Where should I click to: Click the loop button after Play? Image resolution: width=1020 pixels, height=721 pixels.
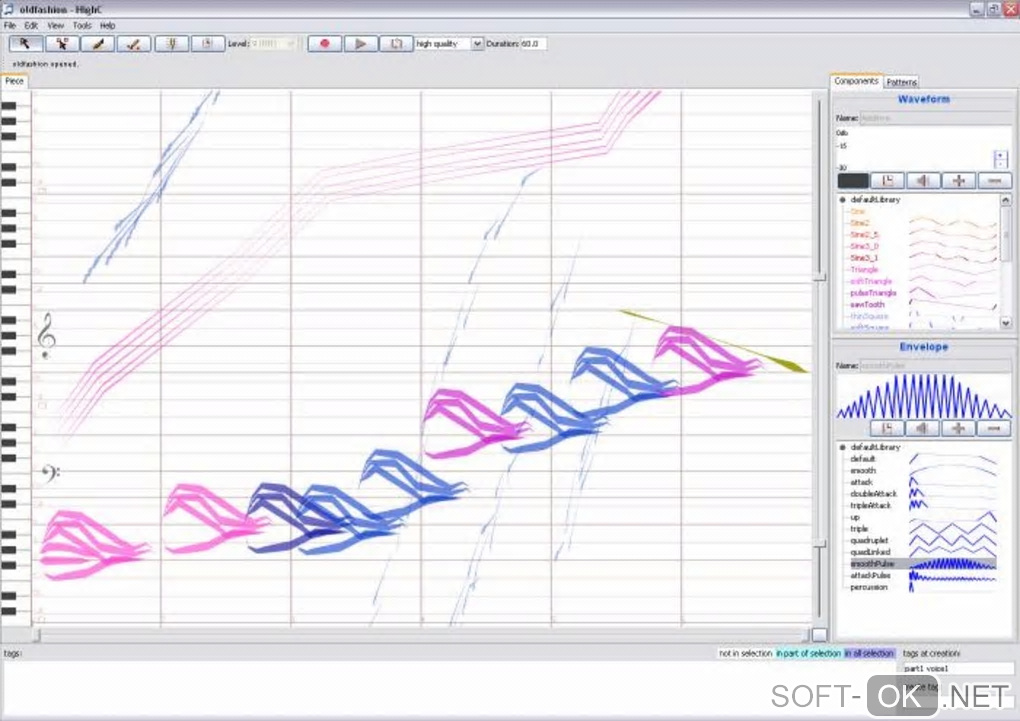coord(396,44)
